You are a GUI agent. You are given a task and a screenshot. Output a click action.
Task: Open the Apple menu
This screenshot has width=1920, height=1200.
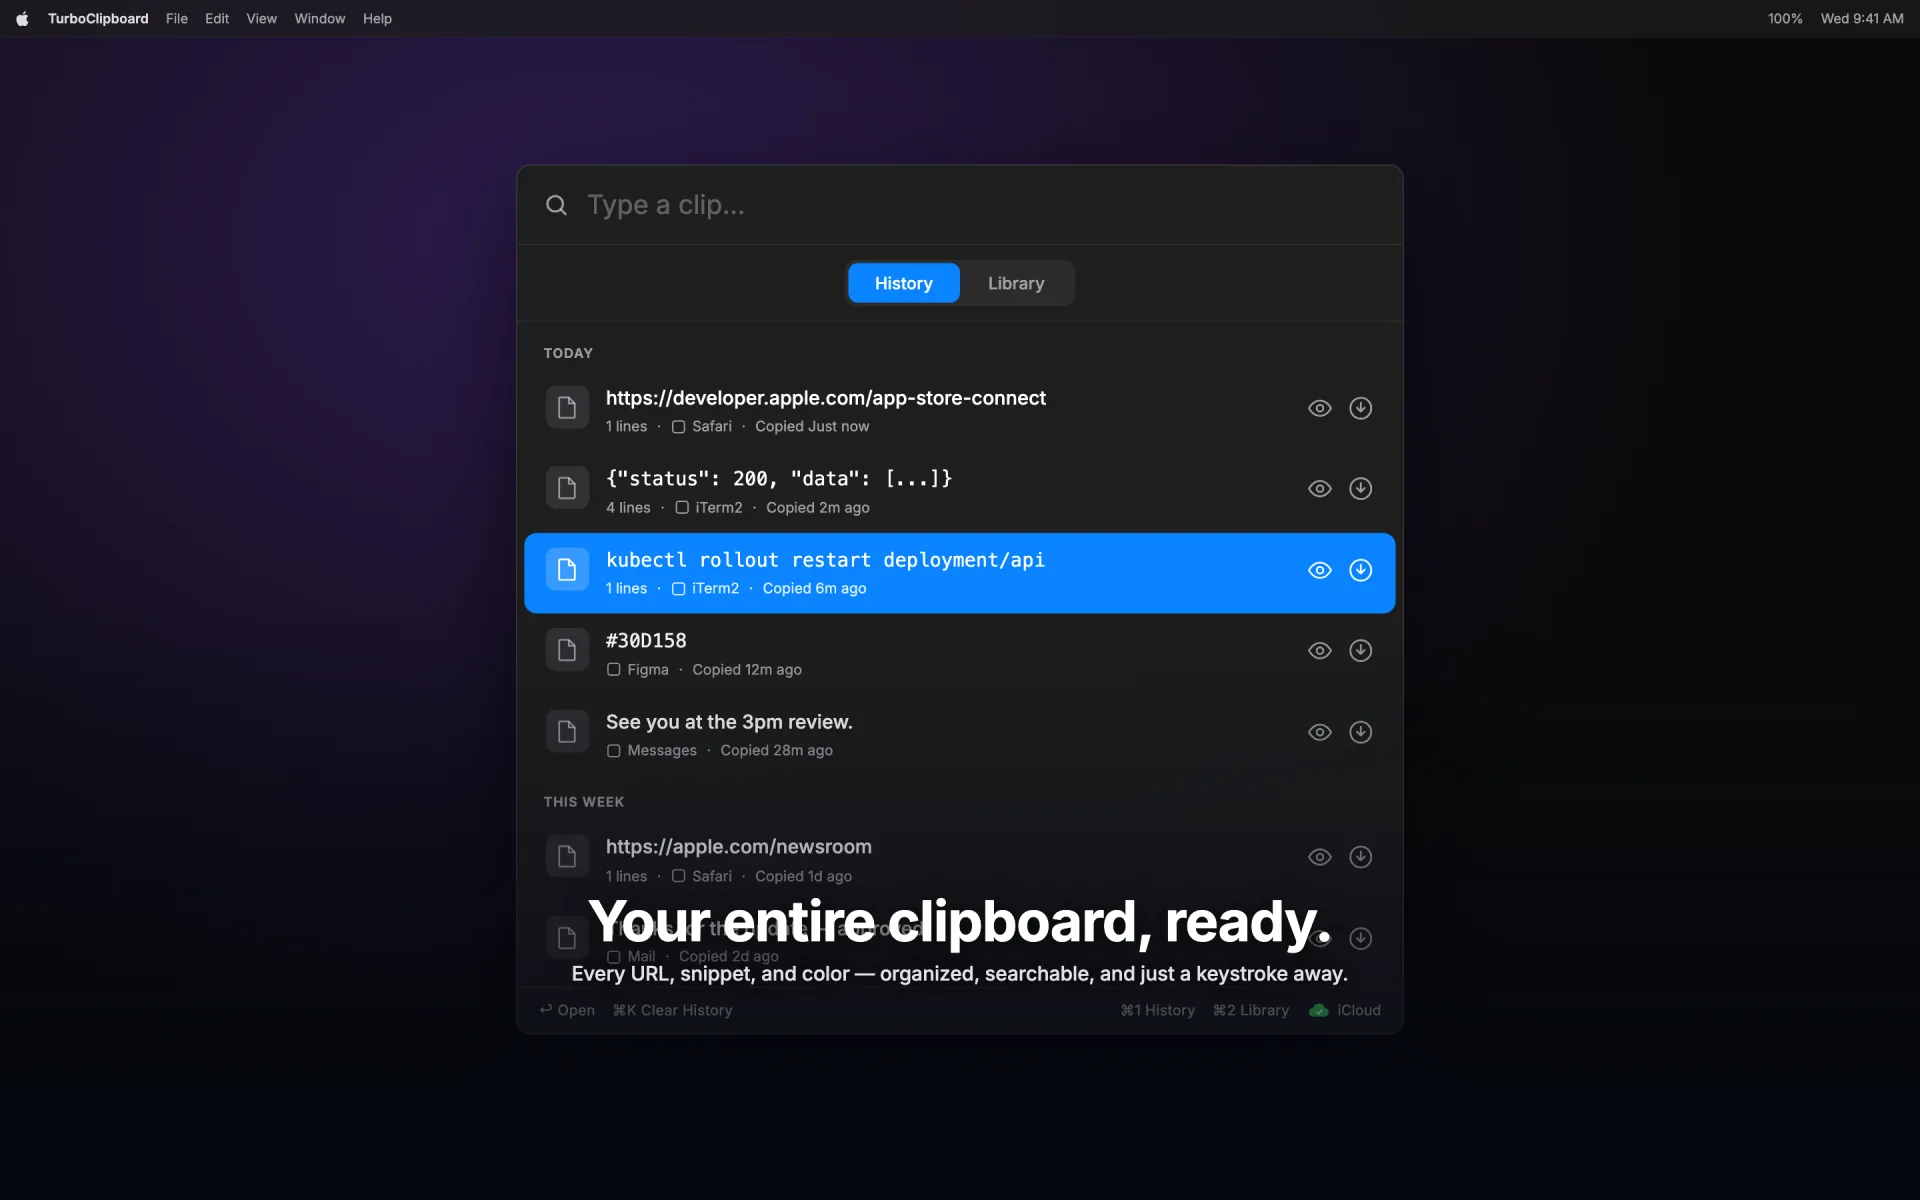[x=22, y=19]
